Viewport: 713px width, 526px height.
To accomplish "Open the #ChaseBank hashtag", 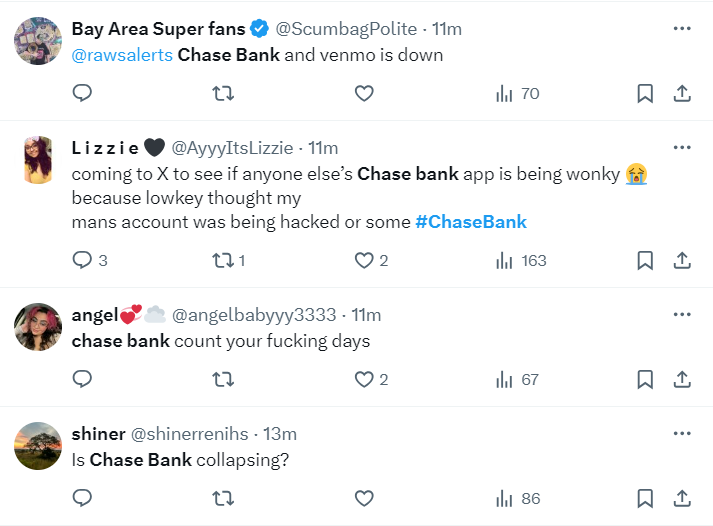I will point(470,221).
